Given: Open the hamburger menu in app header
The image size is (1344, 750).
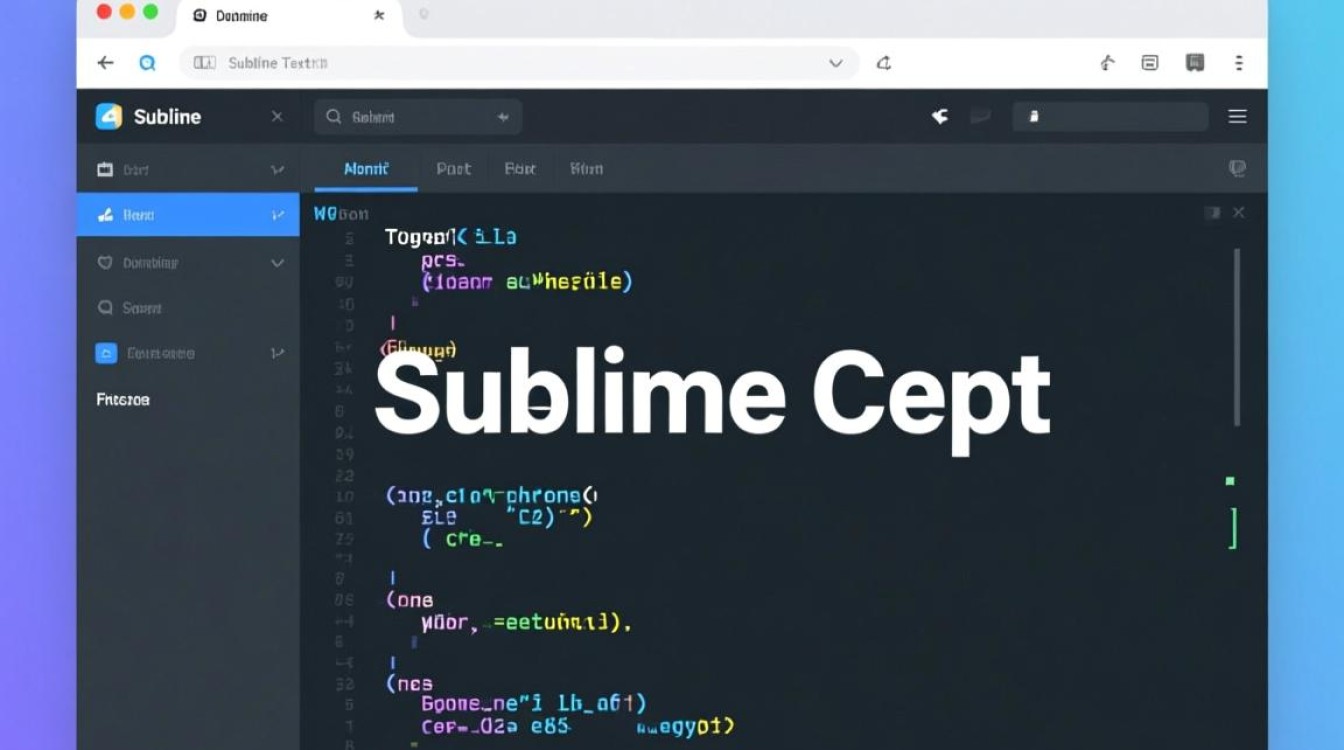Looking at the screenshot, I should 1238,117.
